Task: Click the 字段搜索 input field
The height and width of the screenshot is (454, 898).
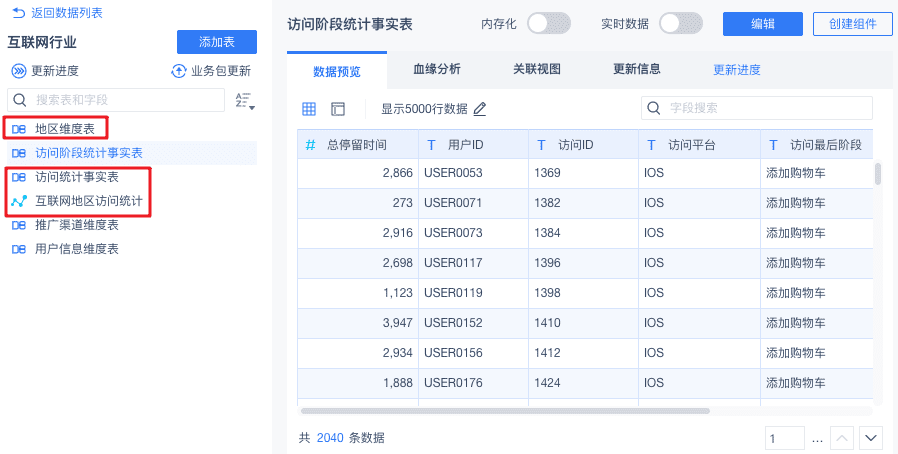Action: pyautogui.click(x=765, y=108)
